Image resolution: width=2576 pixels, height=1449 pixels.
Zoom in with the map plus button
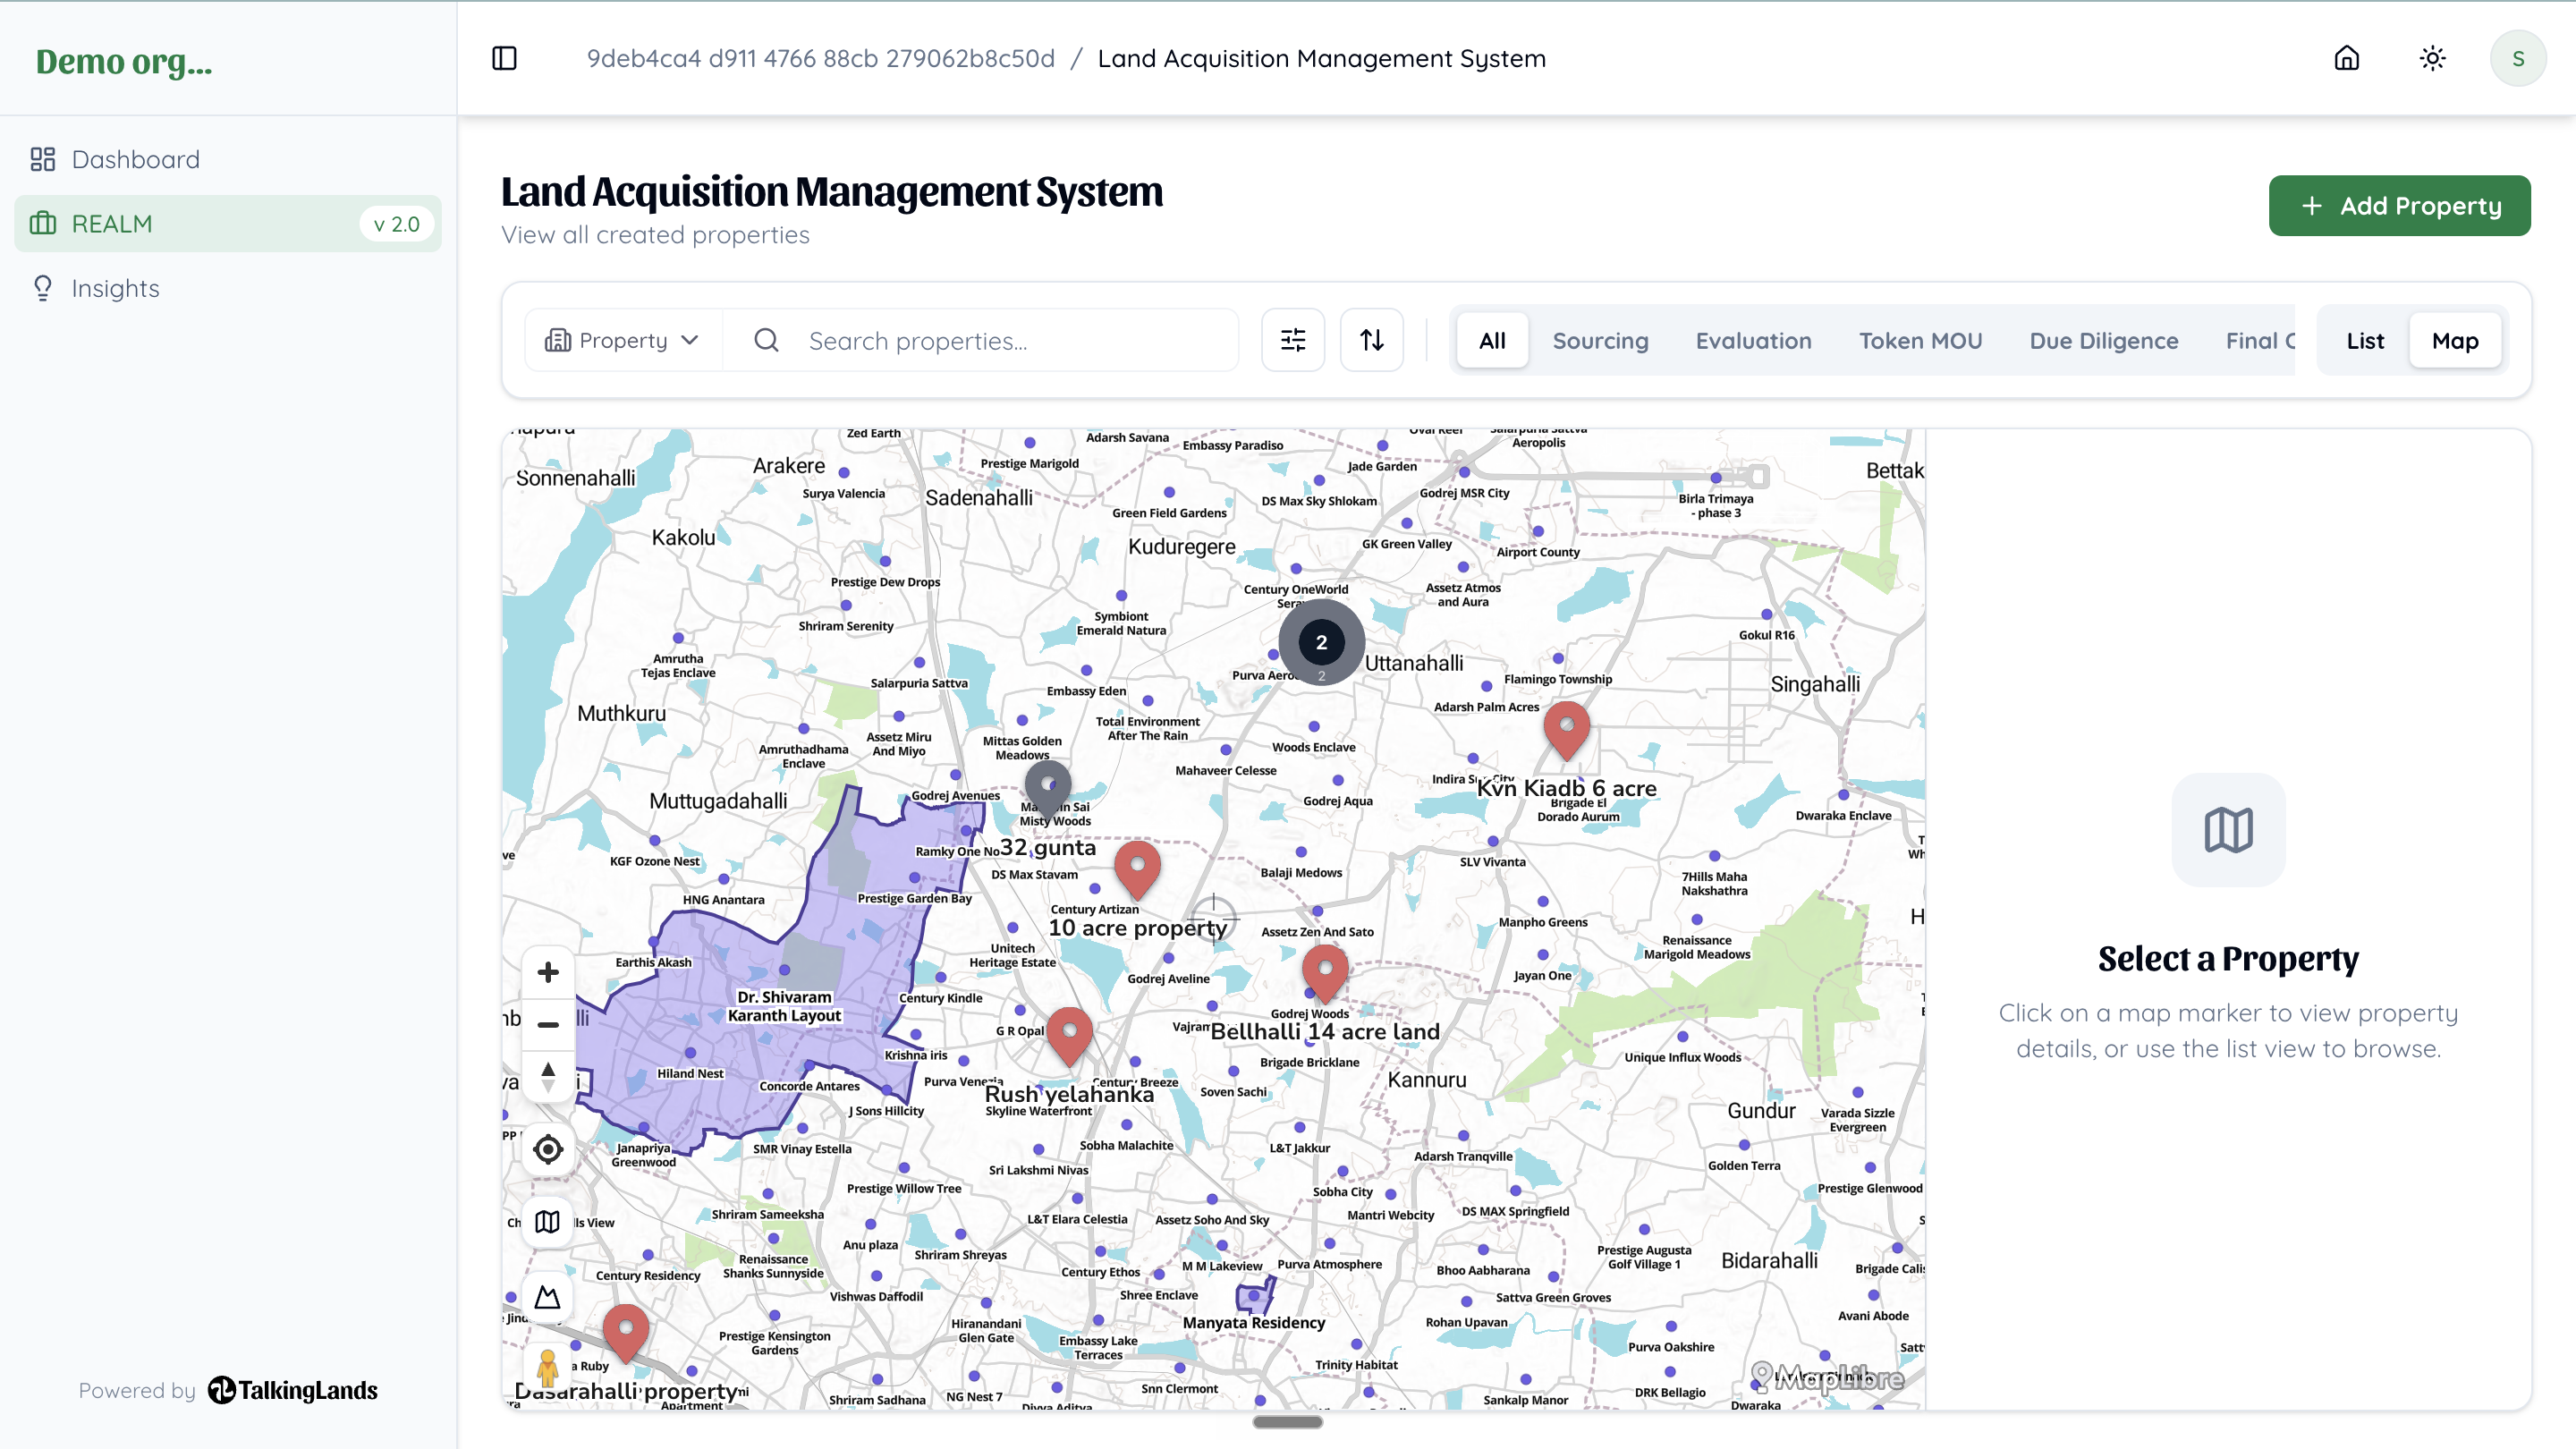coord(547,972)
